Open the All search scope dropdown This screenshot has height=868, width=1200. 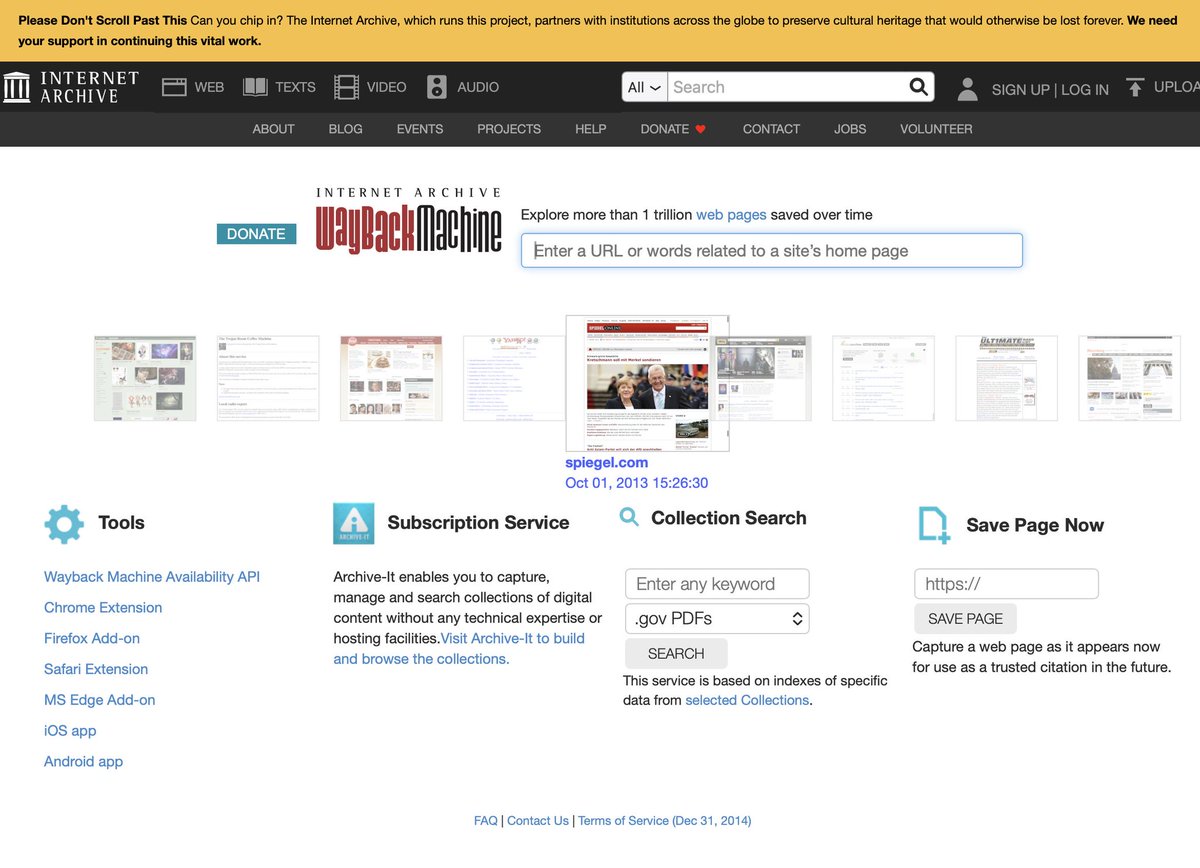click(x=645, y=87)
